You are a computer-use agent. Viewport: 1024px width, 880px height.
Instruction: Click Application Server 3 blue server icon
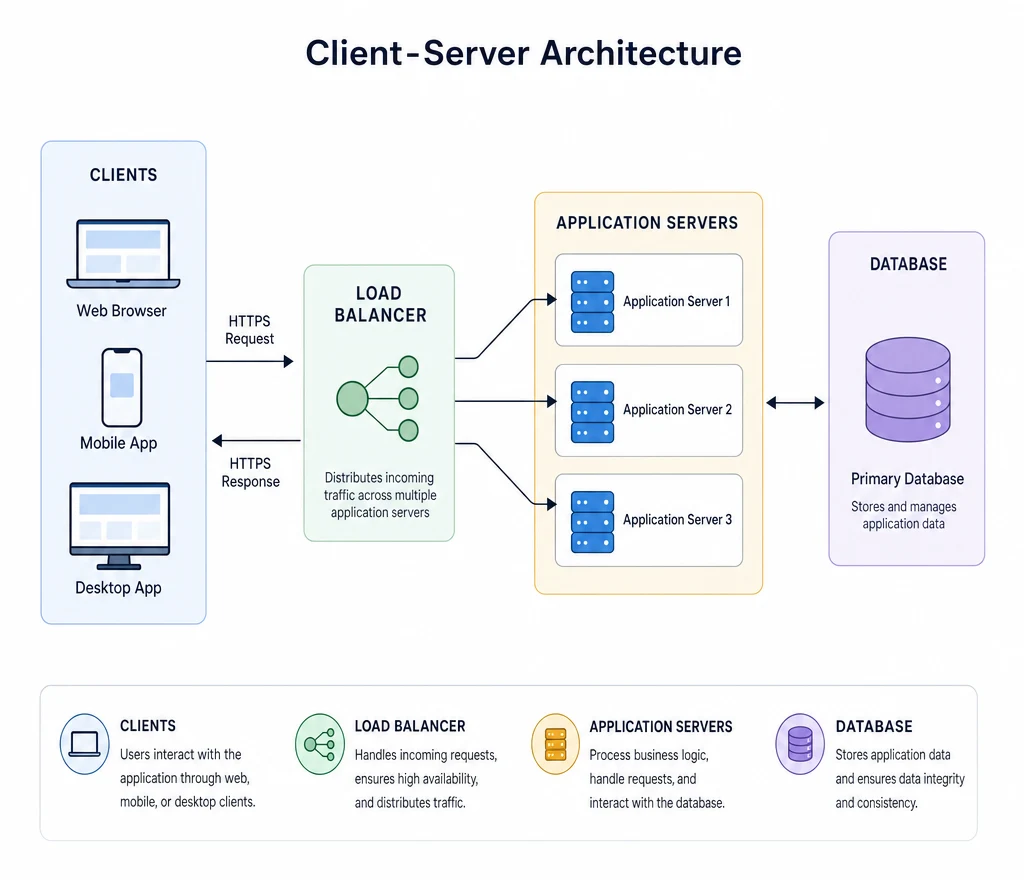coord(592,522)
